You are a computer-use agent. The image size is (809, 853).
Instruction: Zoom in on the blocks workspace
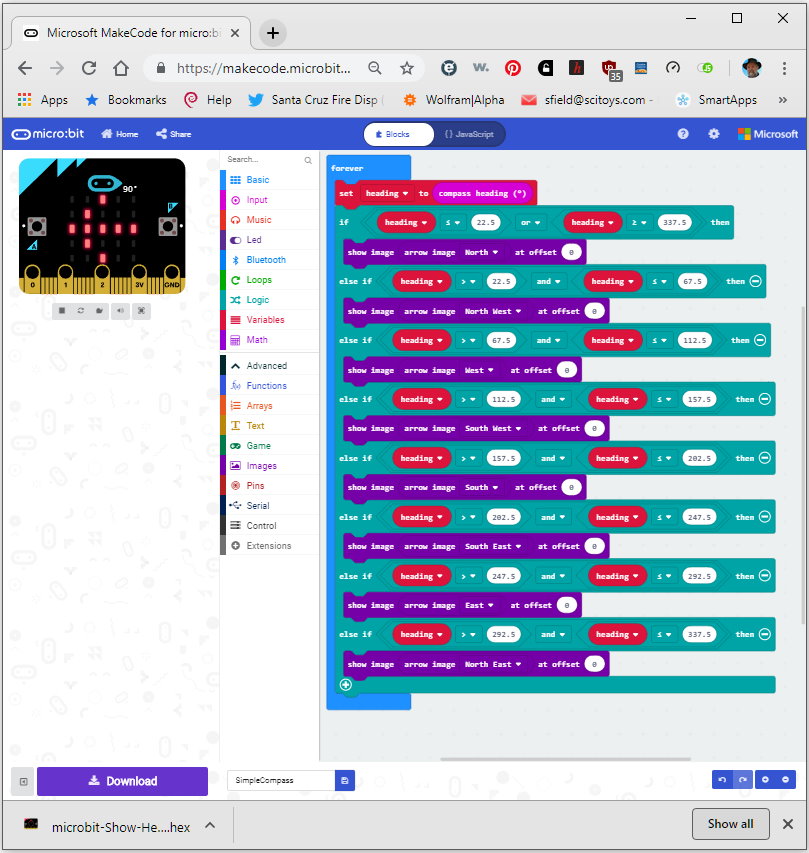[x=765, y=780]
